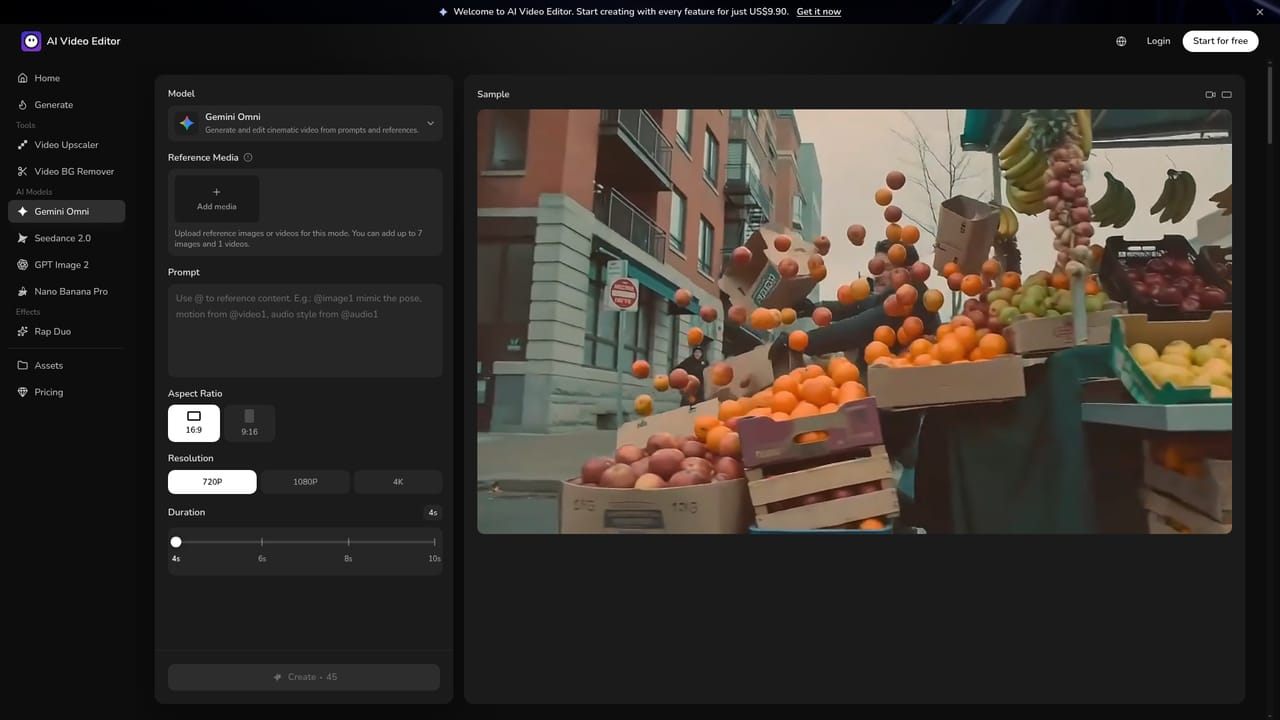This screenshot has width=1280, height=720.
Task: Click the Login link
Action: pos(1158,41)
